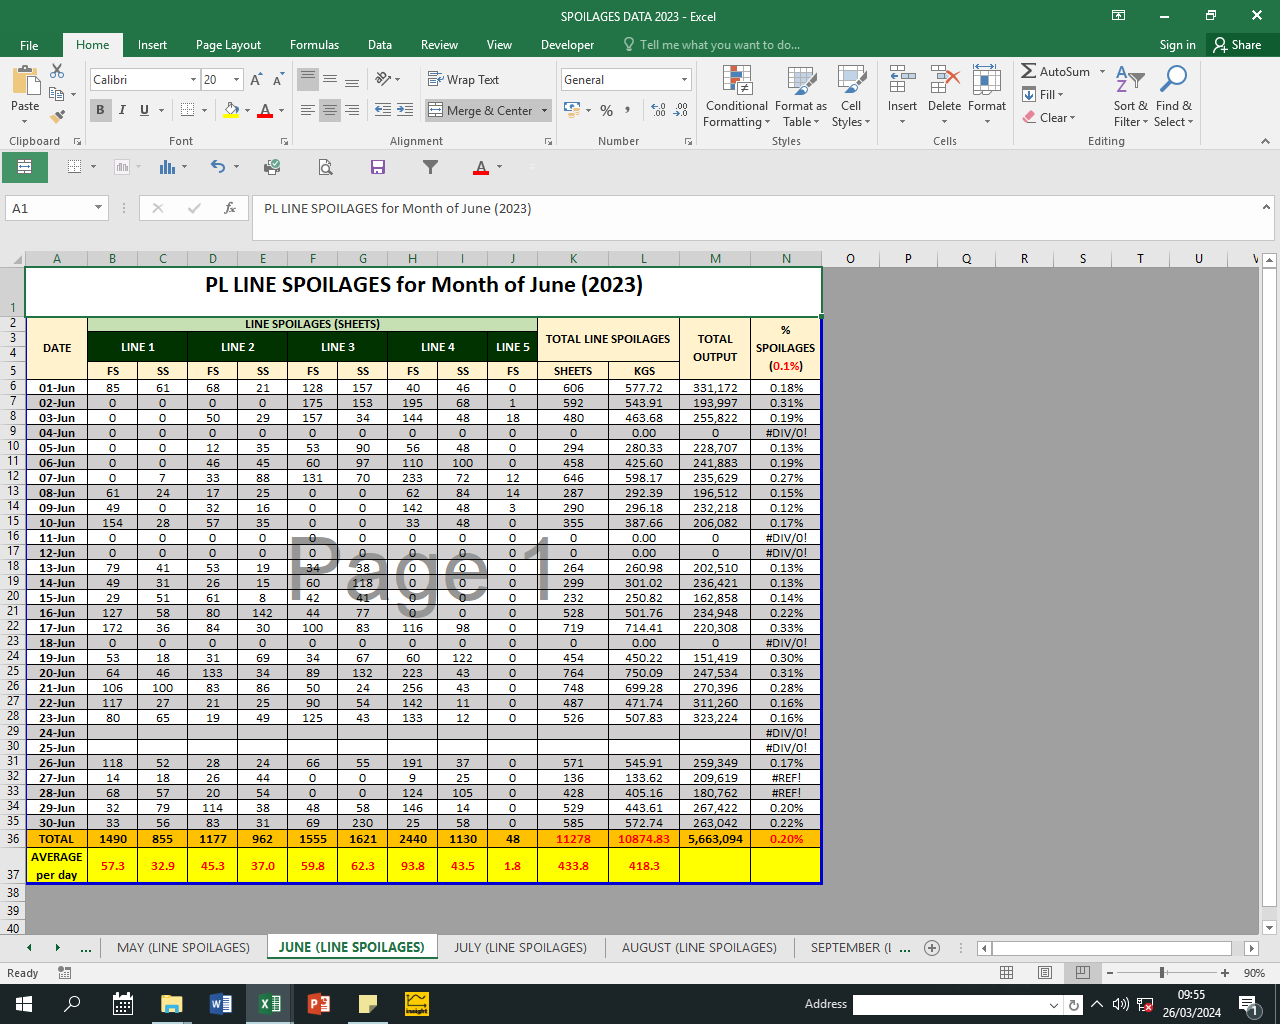Viewport: 1280px width, 1024px height.
Task: Open the MAY (LINE SPOILAGES) sheet
Action: click(183, 948)
